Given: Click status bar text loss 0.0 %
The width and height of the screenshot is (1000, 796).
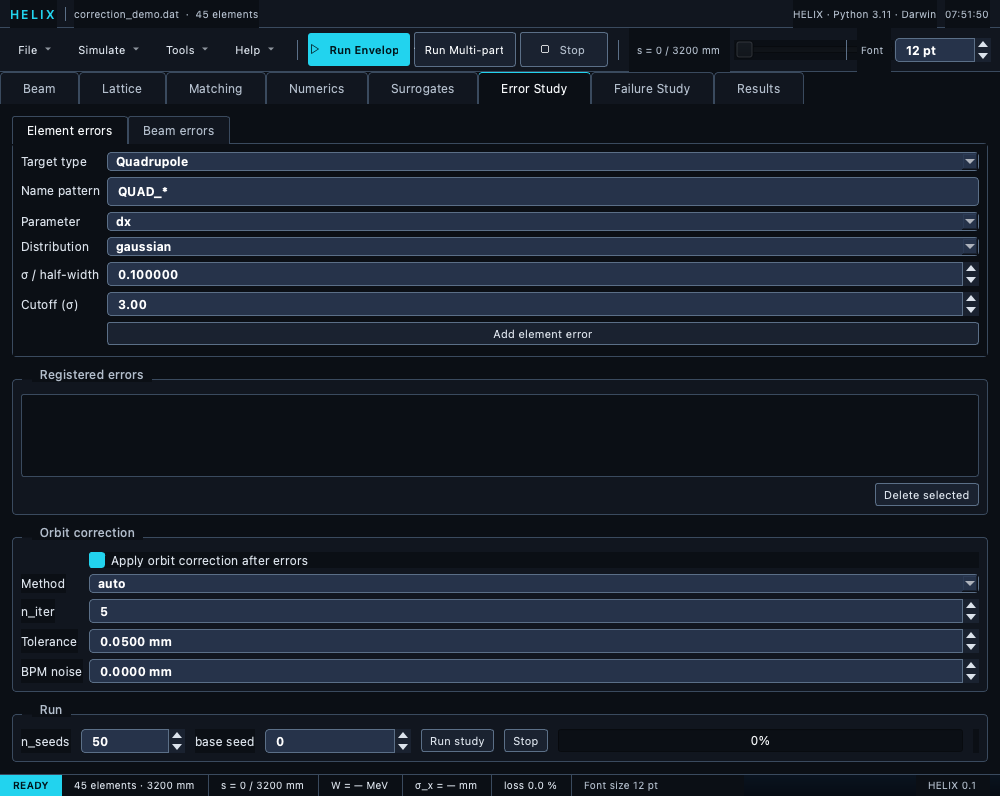Looking at the screenshot, I should point(530,785).
